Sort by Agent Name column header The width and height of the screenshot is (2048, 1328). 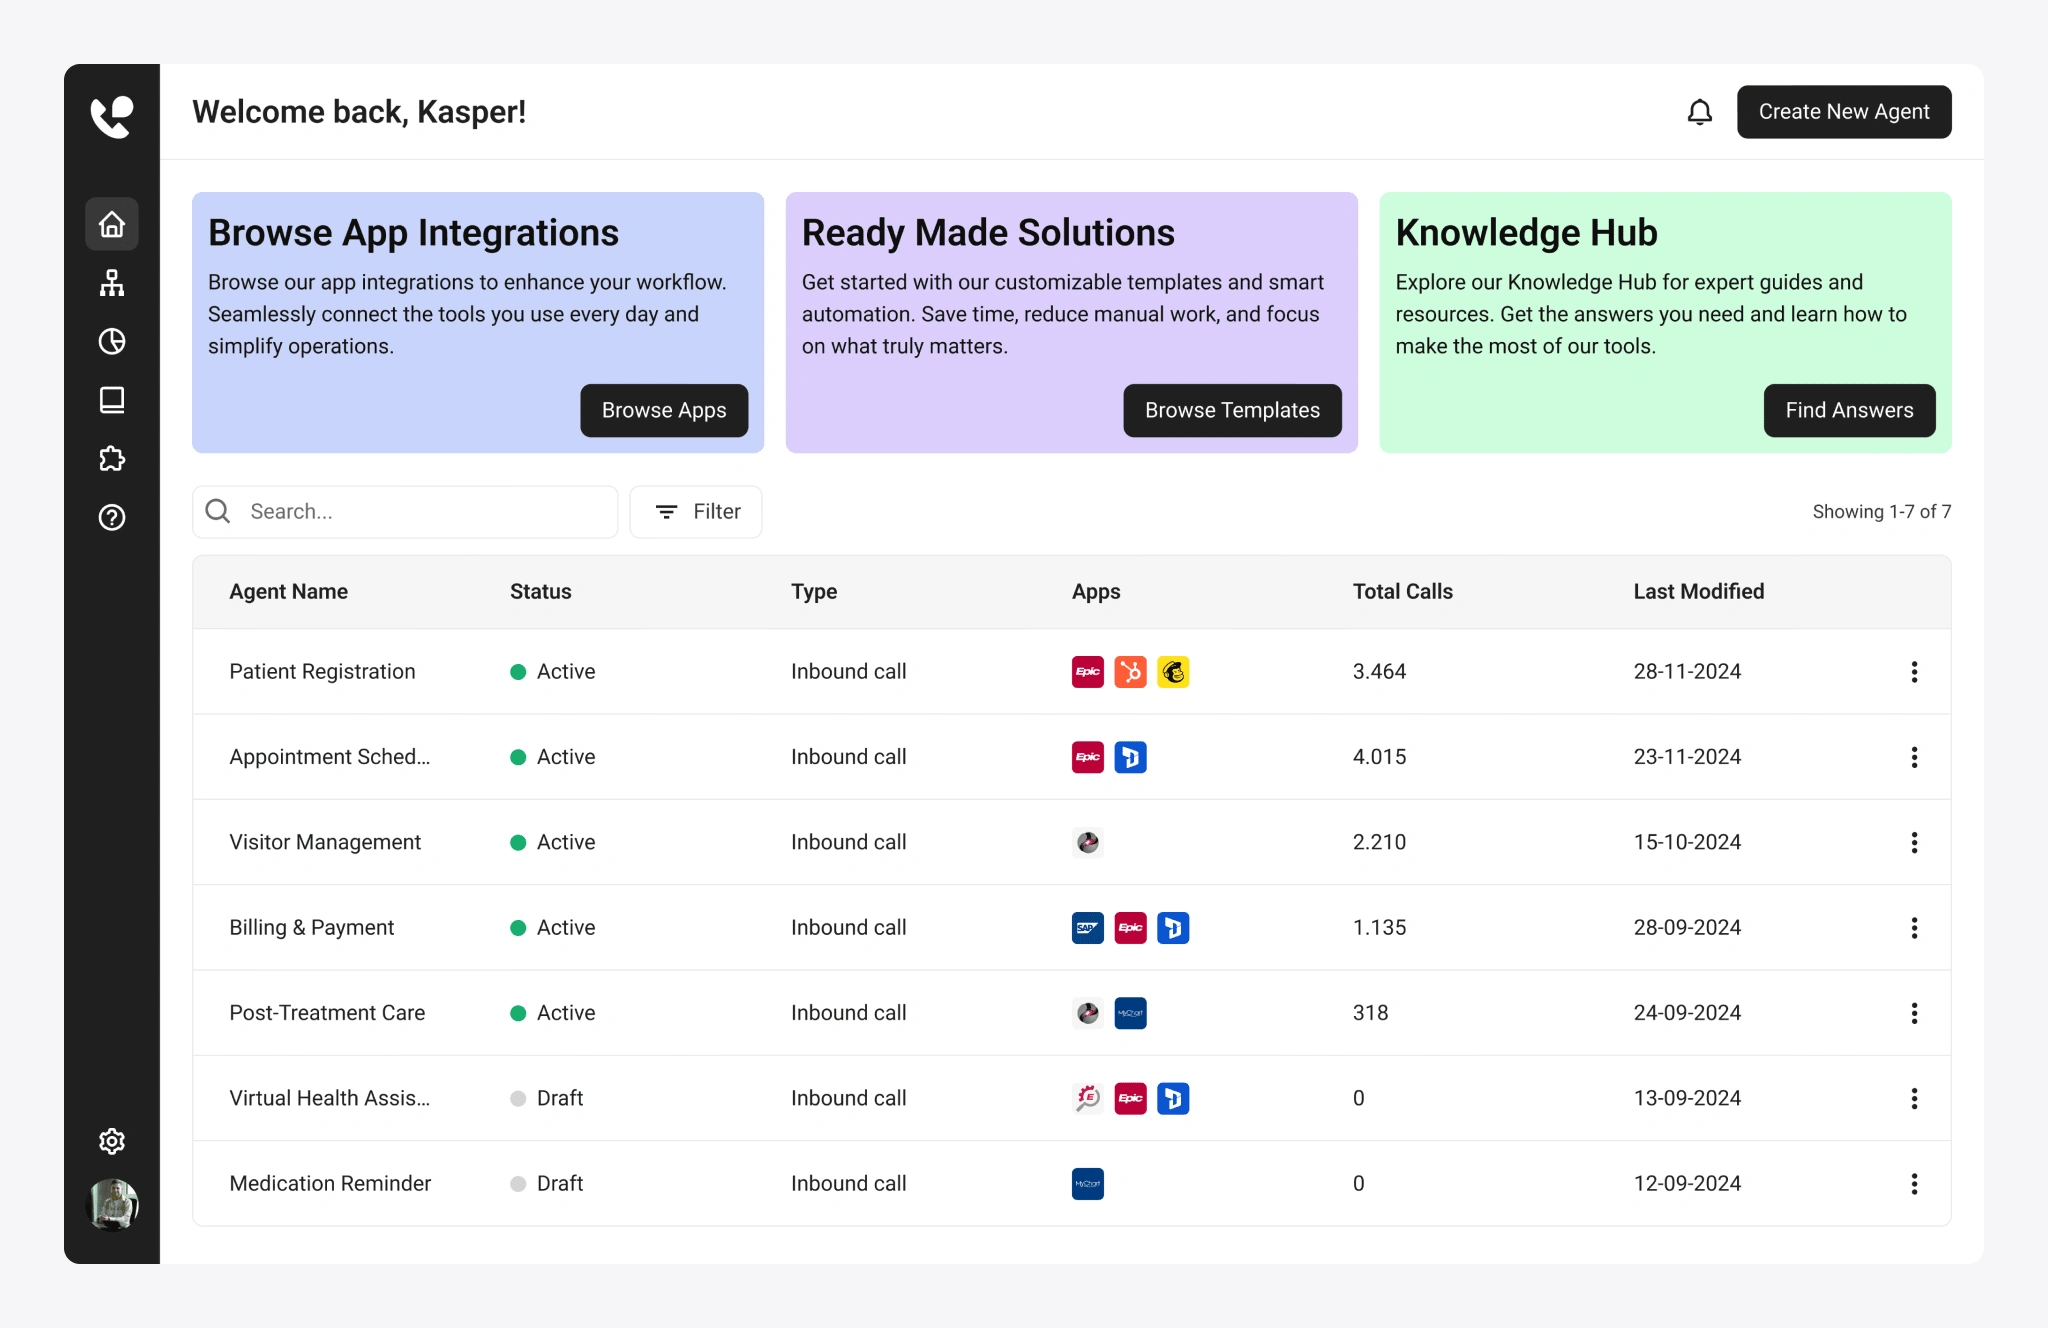pos(288,591)
